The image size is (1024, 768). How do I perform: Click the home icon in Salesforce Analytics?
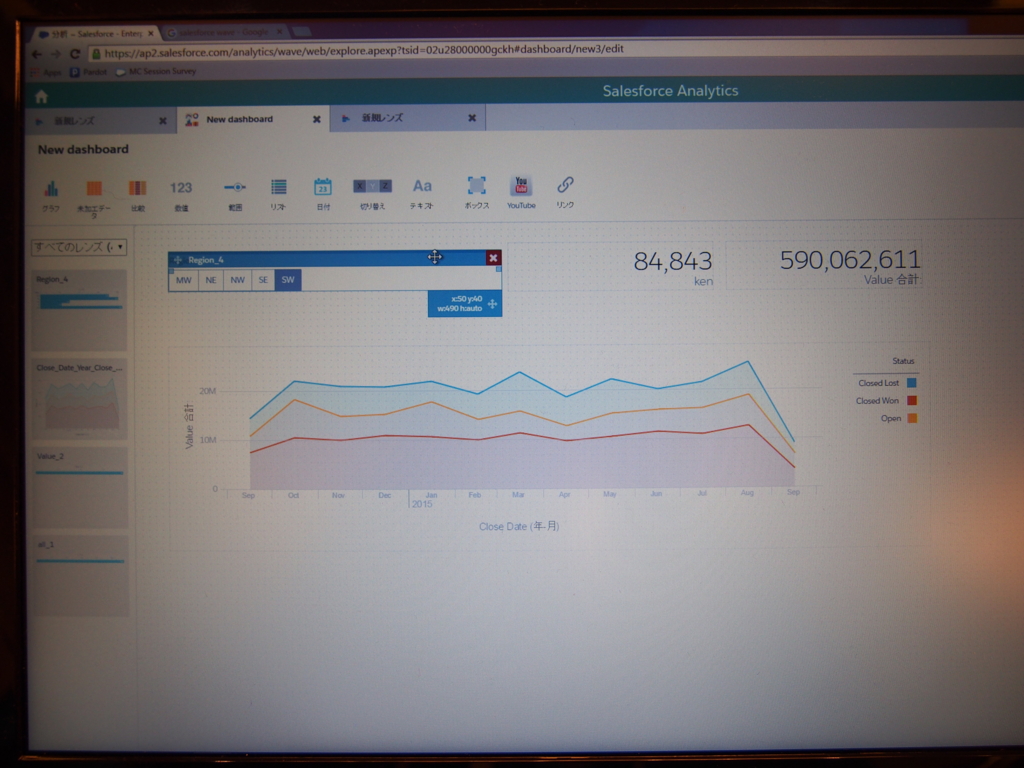pyautogui.click(x=42, y=97)
